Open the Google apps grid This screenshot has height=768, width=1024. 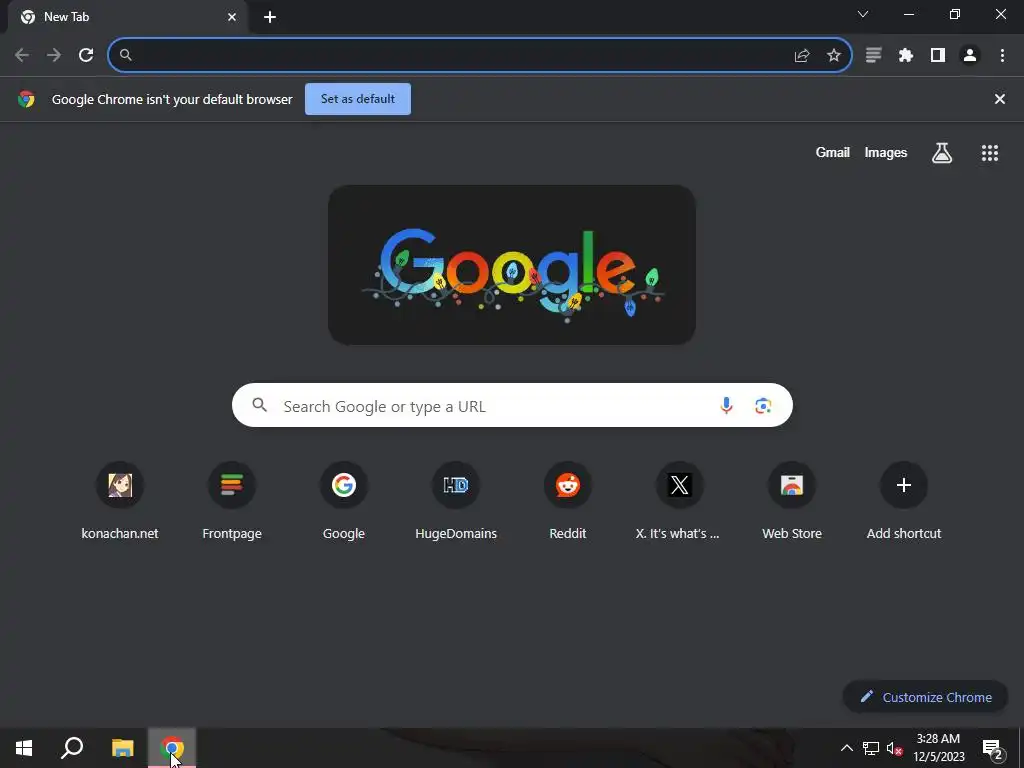coord(990,153)
